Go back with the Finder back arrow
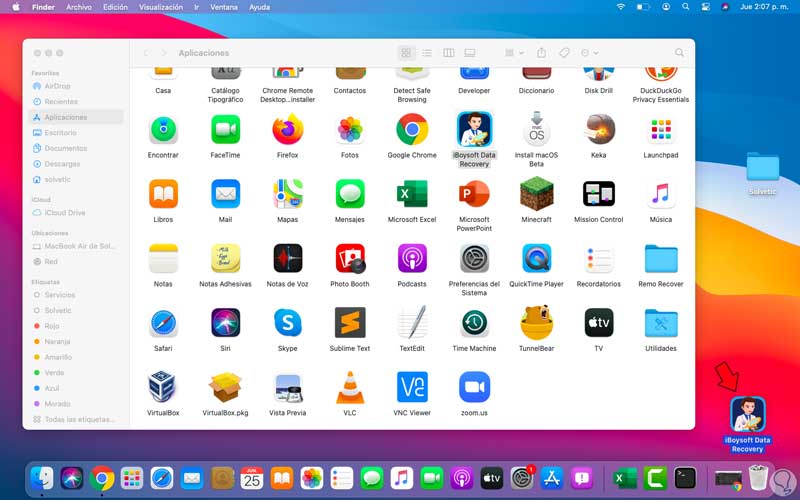 click(x=146, y=53)
